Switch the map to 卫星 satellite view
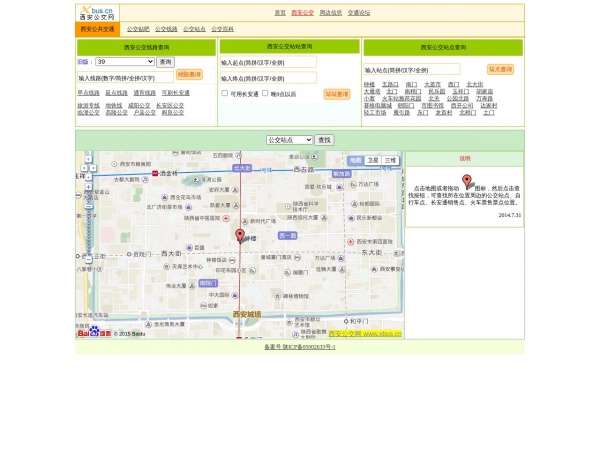The image size is (600, 450). [x=372, y=160]
